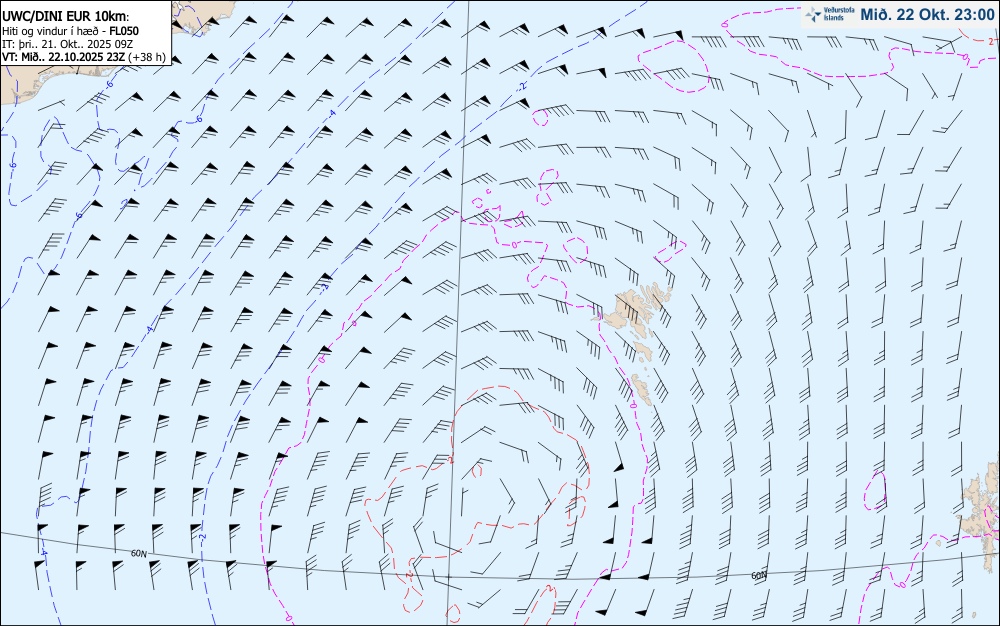Select the 'Mið. 22 Okt. 23:00' timestamp
The width and height of the screenshot is (1000, 626).
point(927,15)
